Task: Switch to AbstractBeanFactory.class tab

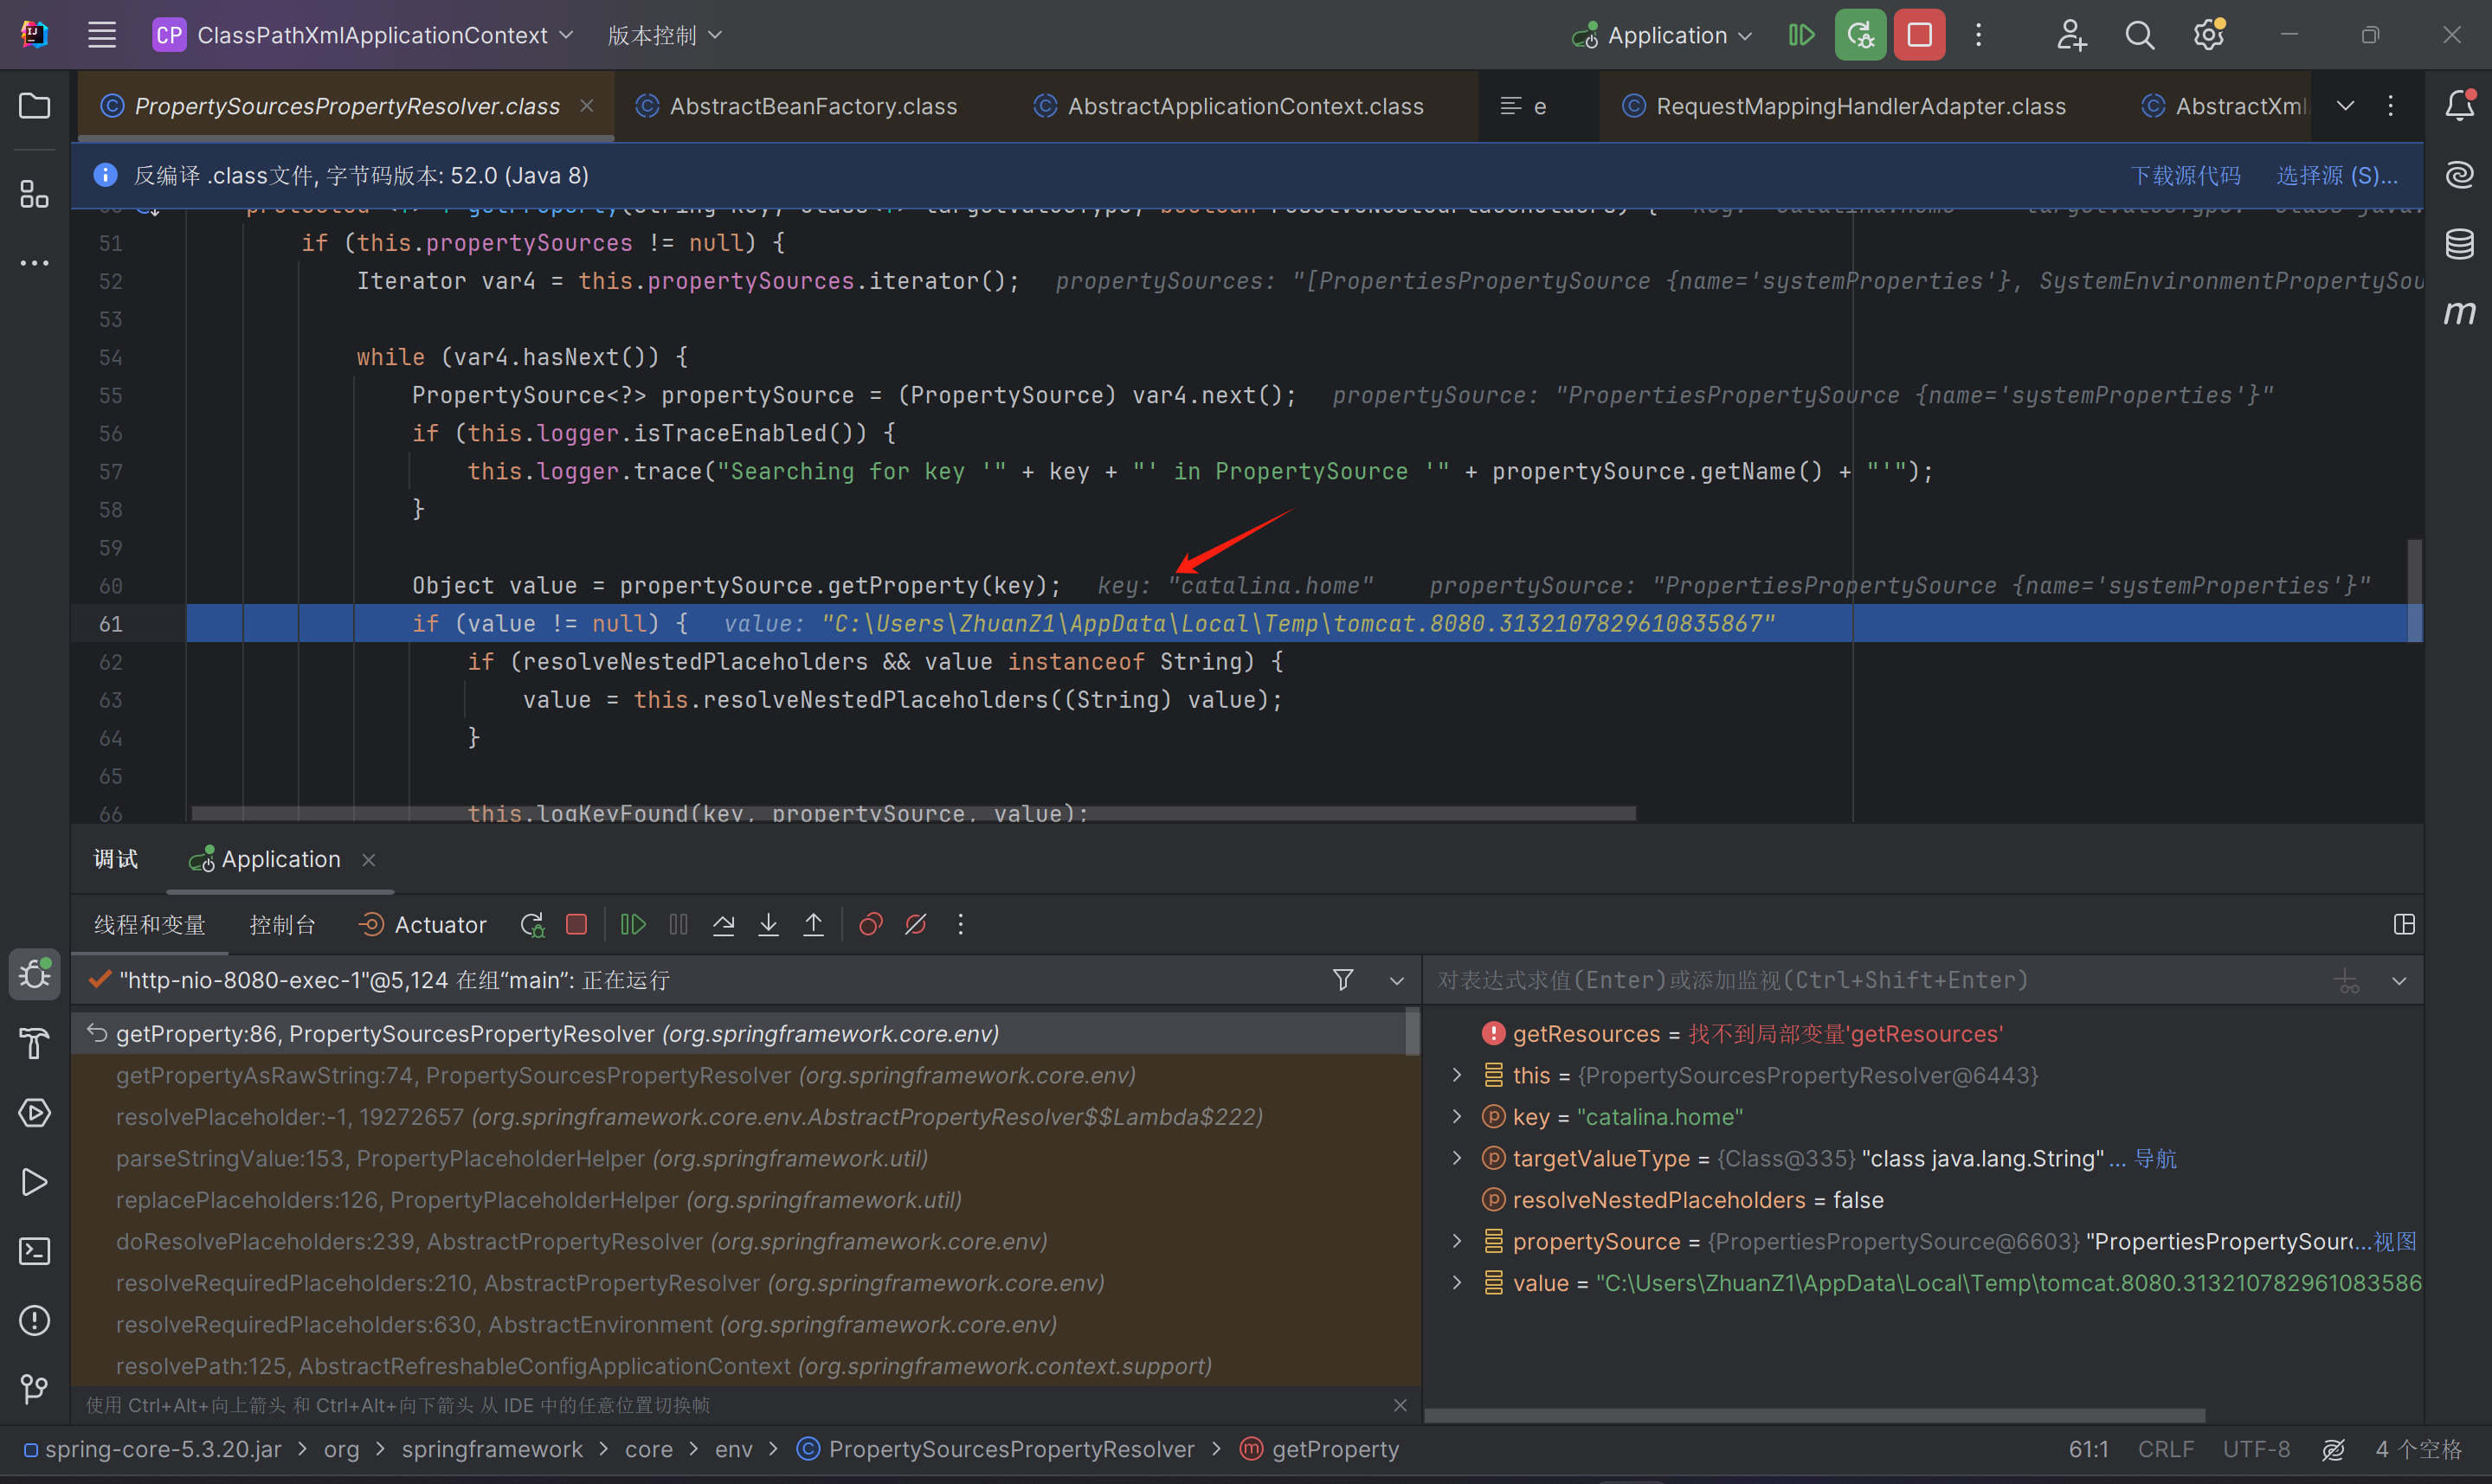Action: coord(812,106)
